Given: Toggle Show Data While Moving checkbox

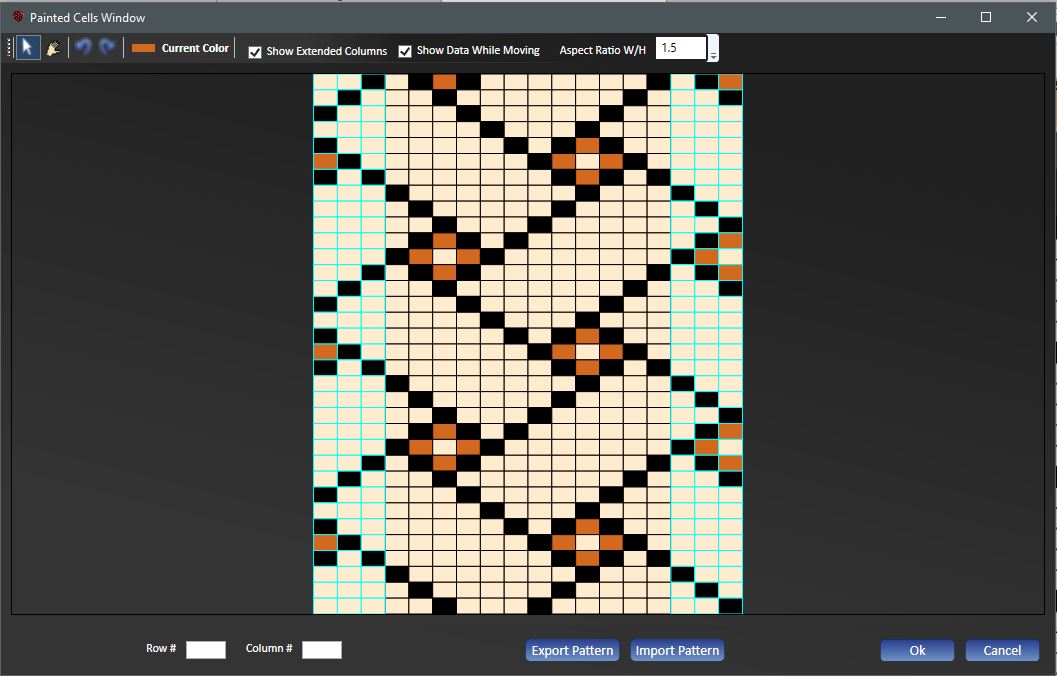Looking at the screenshot, I should [x=405, y=51].
